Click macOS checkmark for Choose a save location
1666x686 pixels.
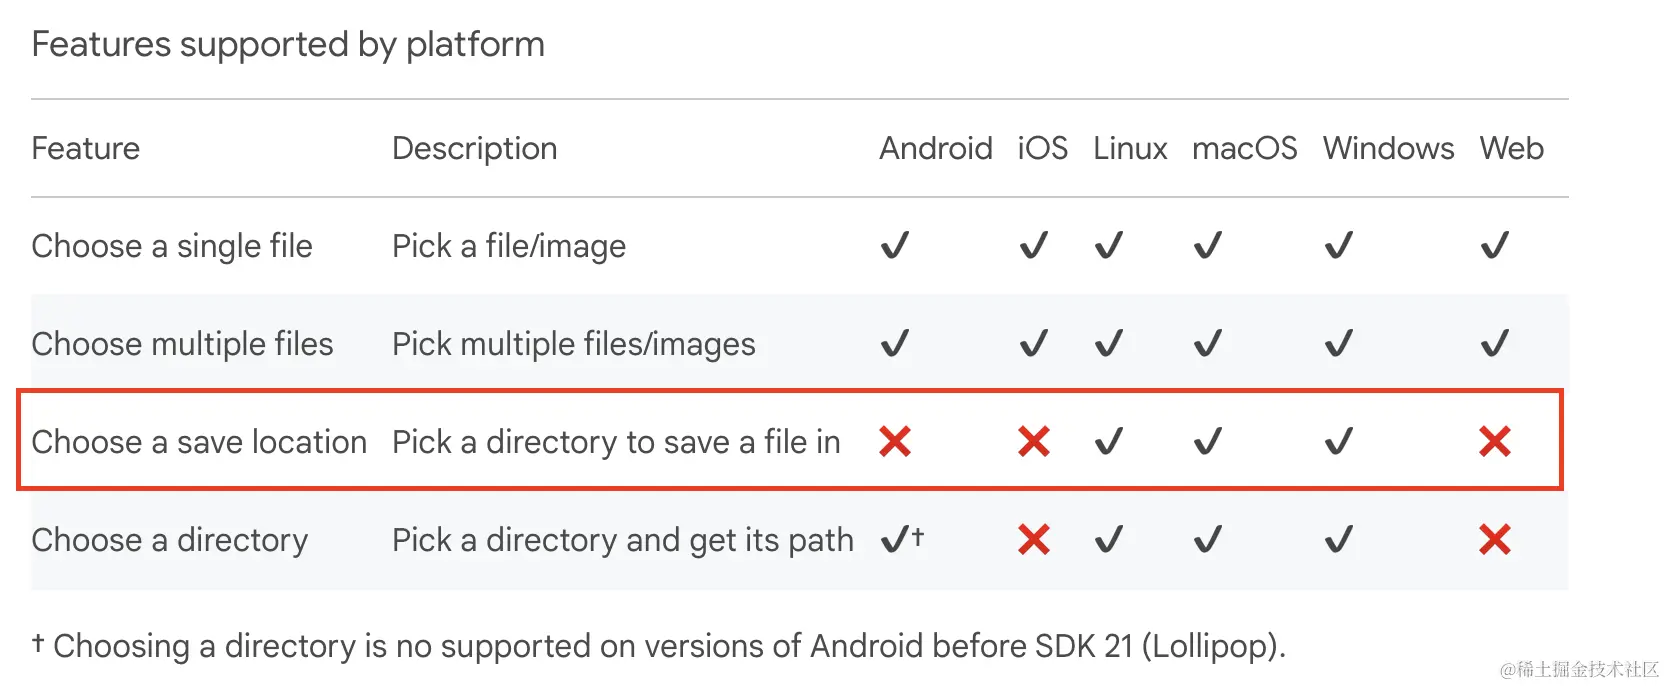pyautogui.click(x=1208, y=441)
